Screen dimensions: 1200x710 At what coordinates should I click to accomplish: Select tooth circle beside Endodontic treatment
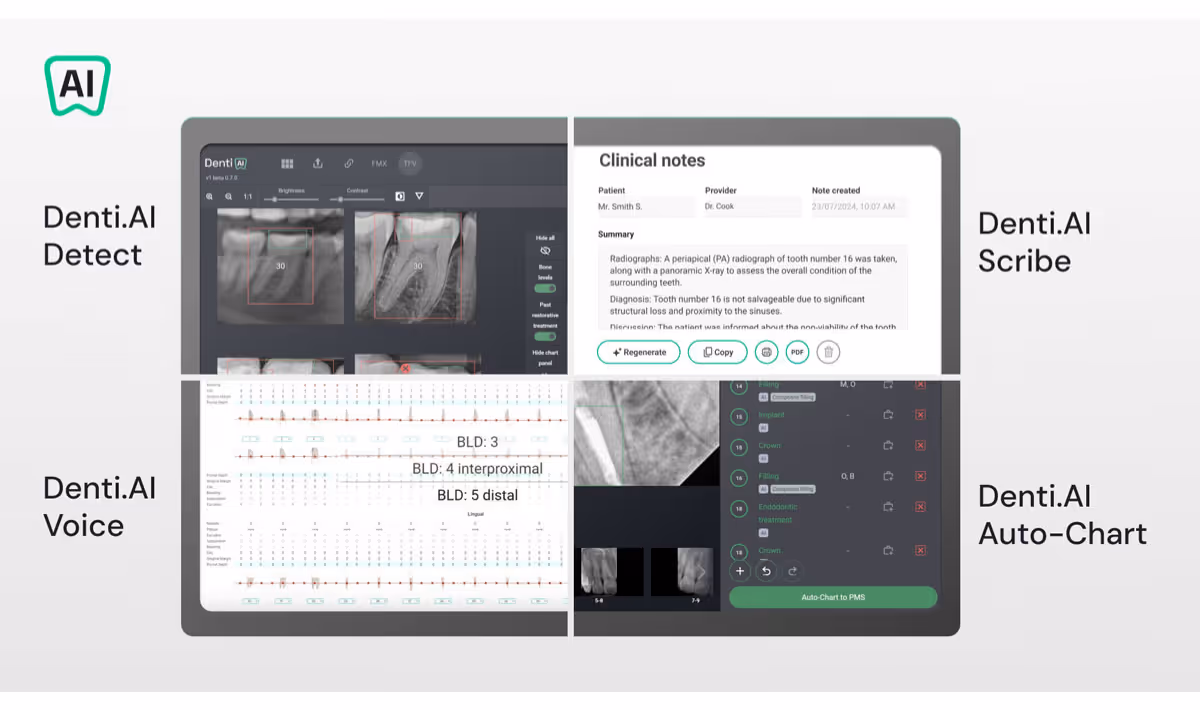pyautogui.click(x=739, y=510)
